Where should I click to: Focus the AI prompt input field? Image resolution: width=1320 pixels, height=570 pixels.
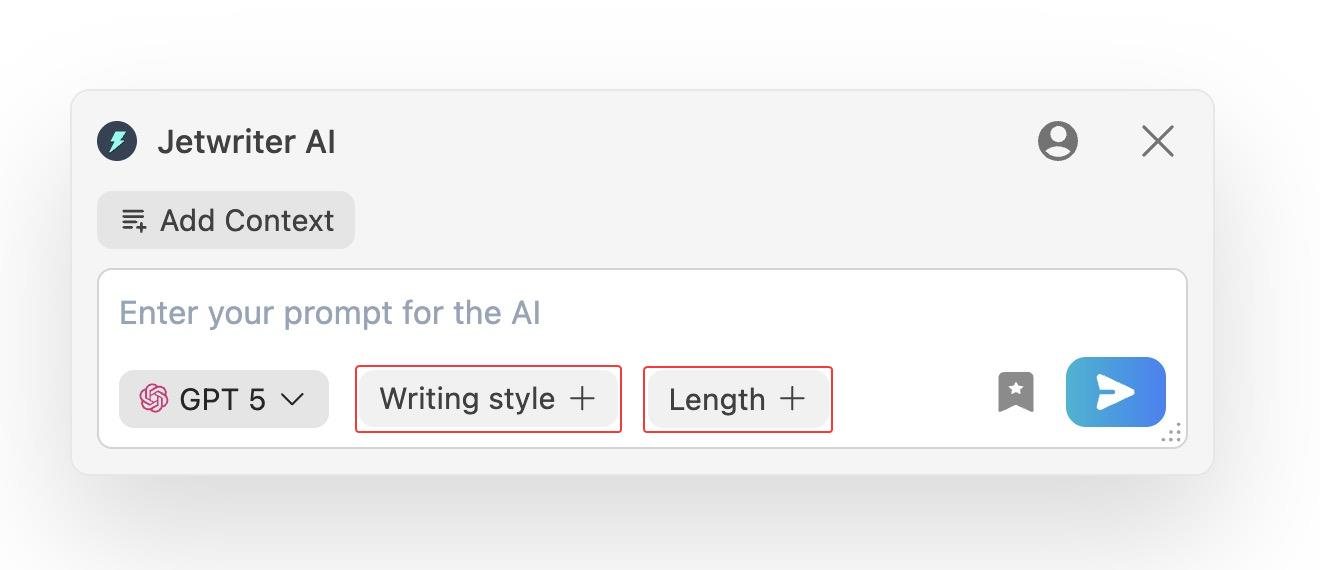tap(640, 313)
